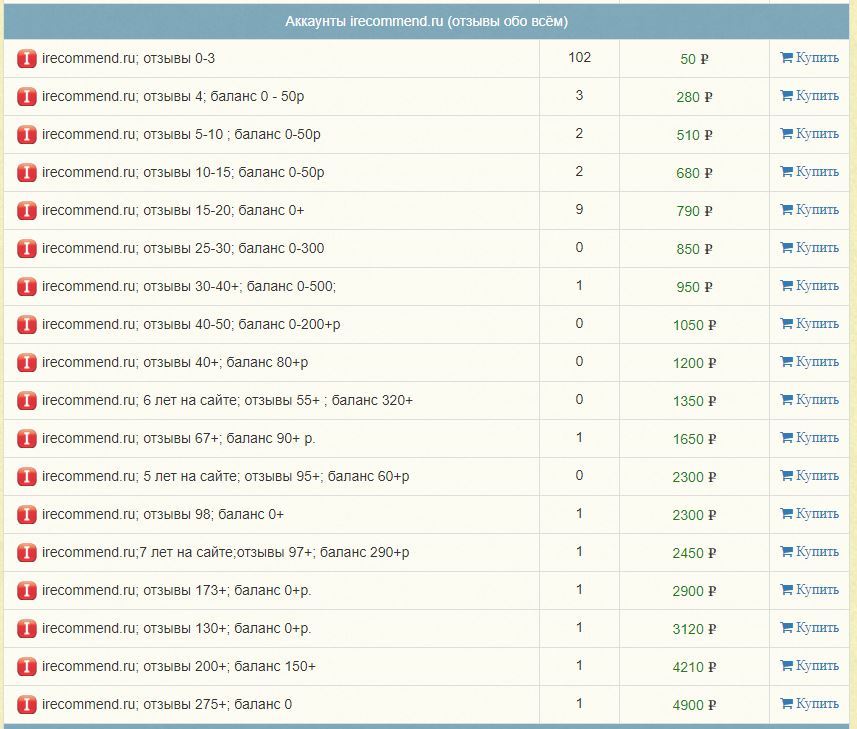Viewport: 857px width, 729px height.
Task: Select the red icon next to 'отзывы 15-20'
Action: coord(27,211)
